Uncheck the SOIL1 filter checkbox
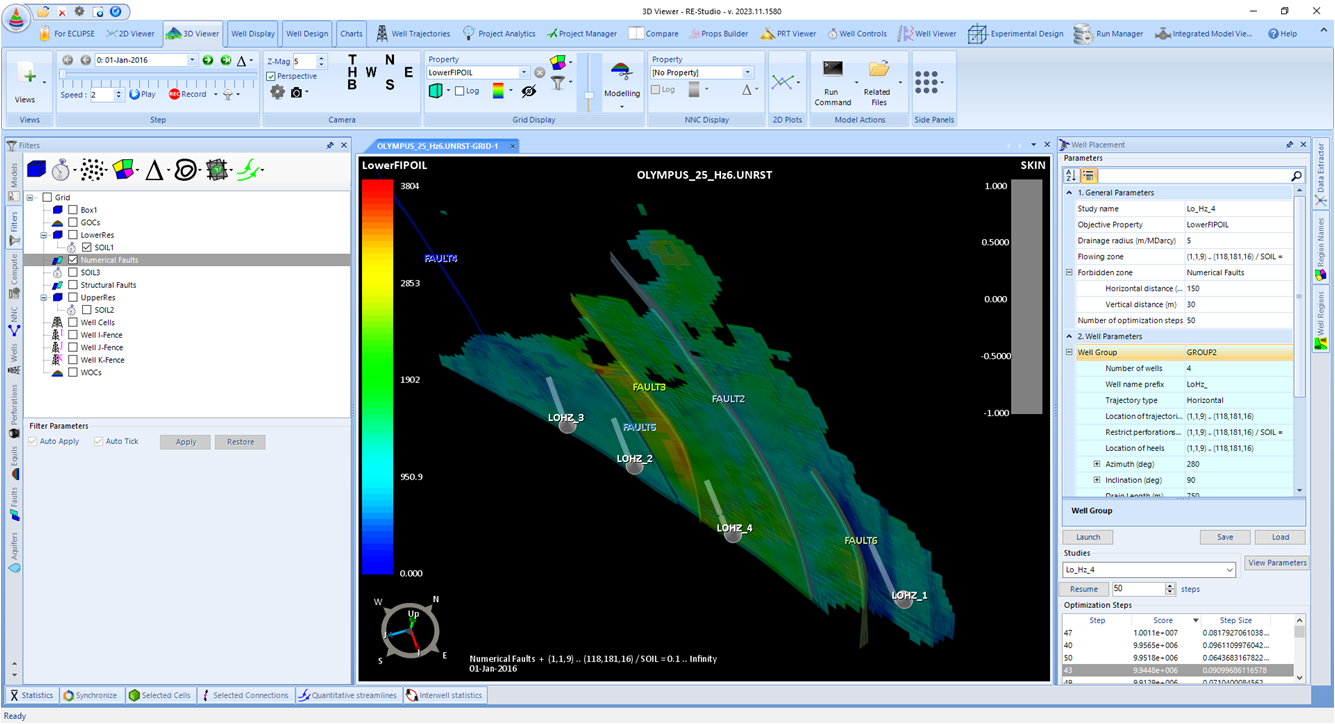 [x=87, y=247]
